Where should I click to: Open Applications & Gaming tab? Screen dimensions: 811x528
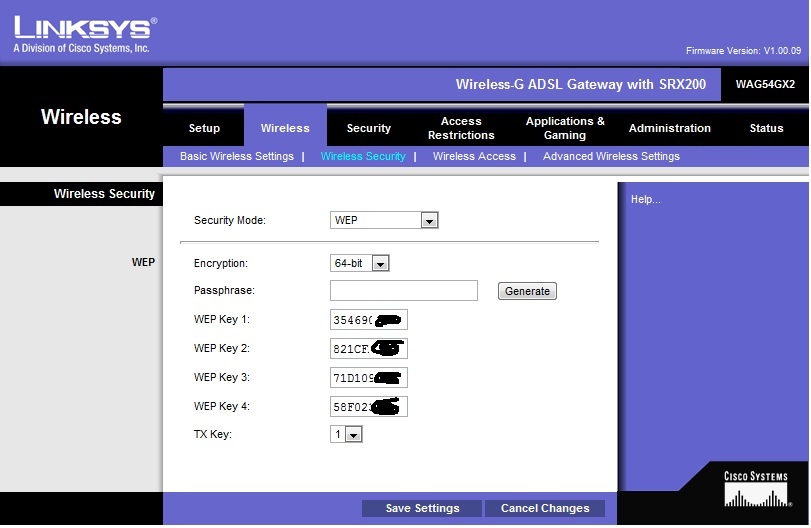pyautogui.click(x=565, y=128)
